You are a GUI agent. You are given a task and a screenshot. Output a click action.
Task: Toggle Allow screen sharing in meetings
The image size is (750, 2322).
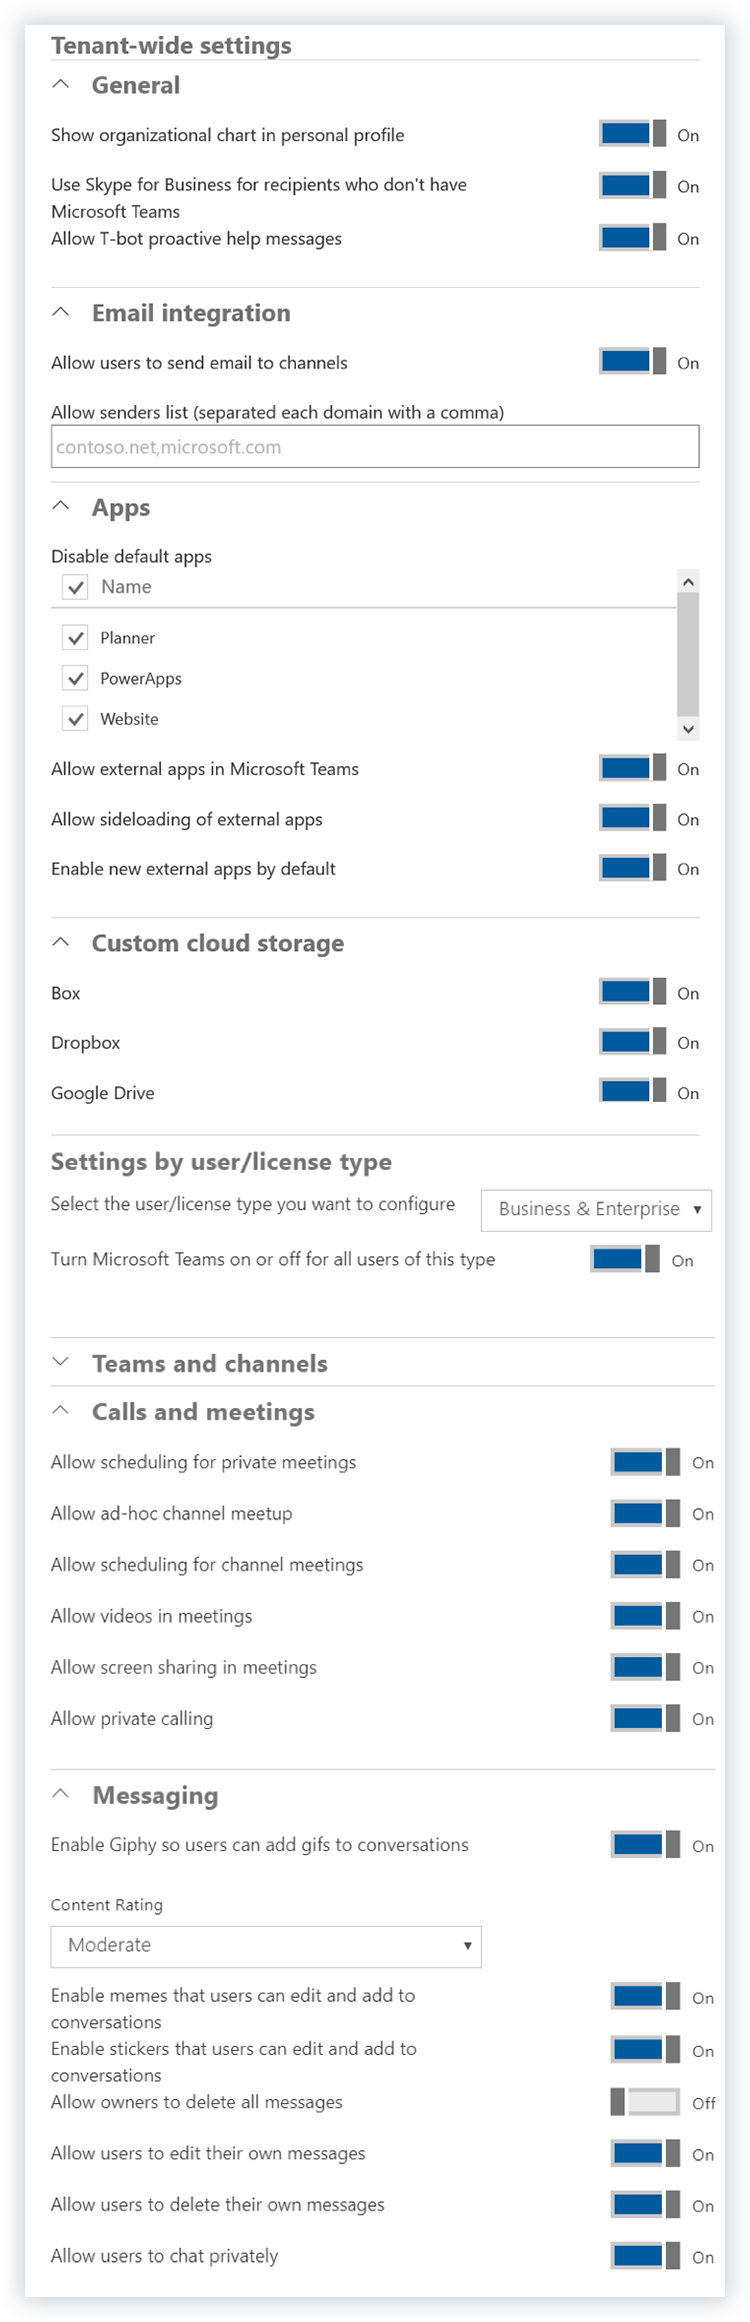[x=646, y=1667]
